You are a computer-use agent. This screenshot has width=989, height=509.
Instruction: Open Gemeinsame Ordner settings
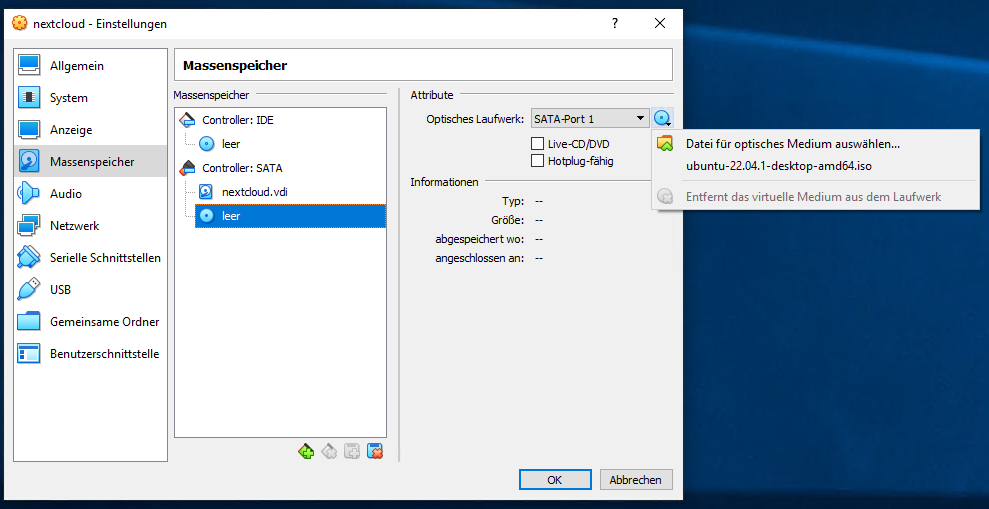90,322
